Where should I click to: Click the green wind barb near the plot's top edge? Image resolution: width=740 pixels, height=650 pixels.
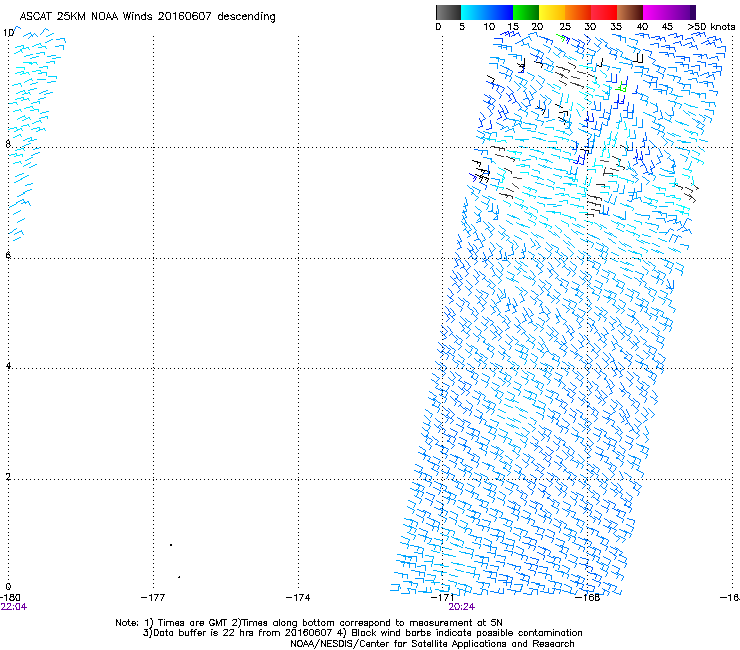click(562, 38)
